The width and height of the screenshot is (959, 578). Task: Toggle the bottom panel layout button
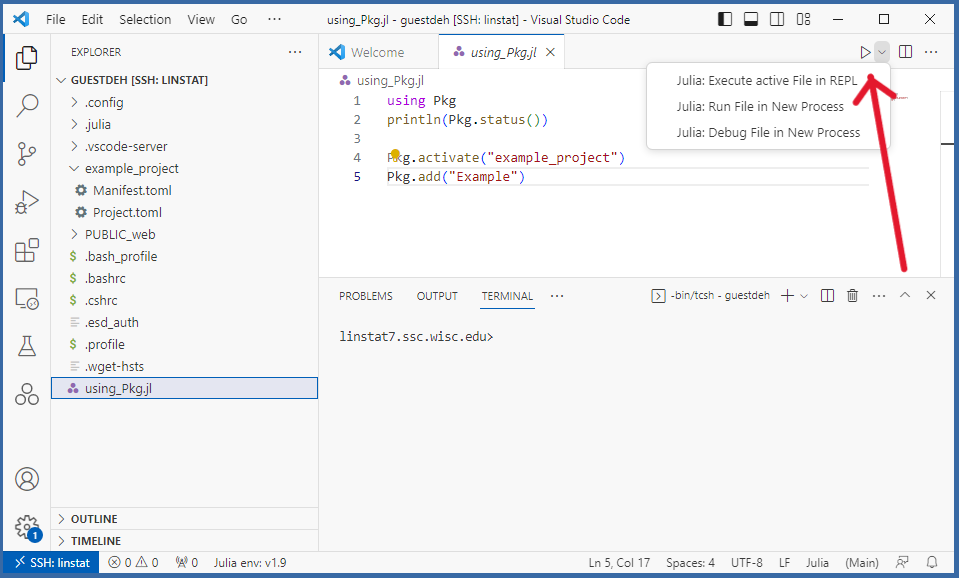tap(751, 19)
